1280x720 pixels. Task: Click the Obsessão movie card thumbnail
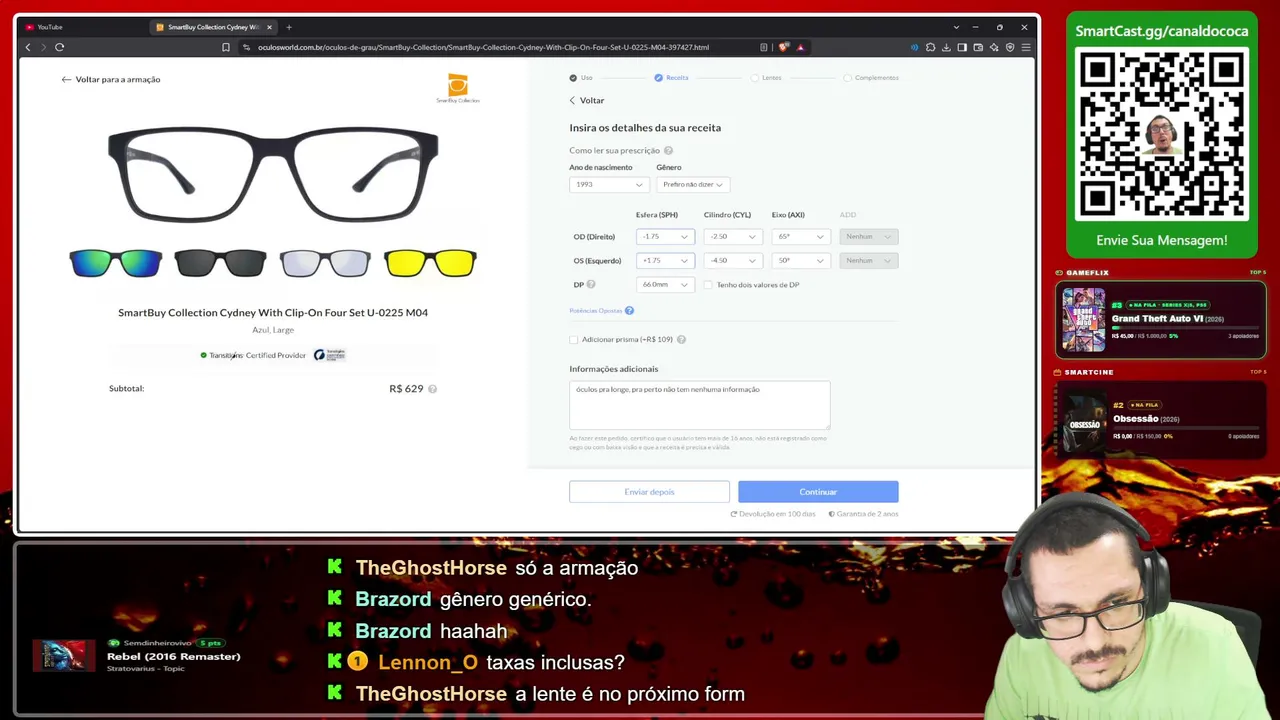point(1085,420)
